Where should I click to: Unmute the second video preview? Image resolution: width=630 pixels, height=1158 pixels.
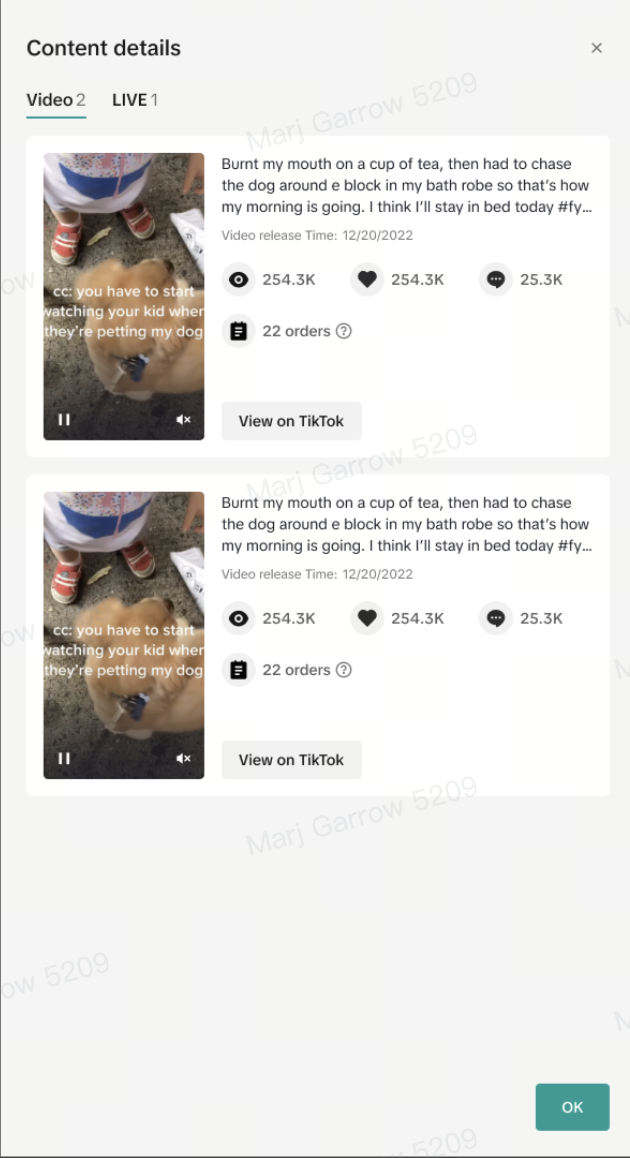click(x=183, y=758)
